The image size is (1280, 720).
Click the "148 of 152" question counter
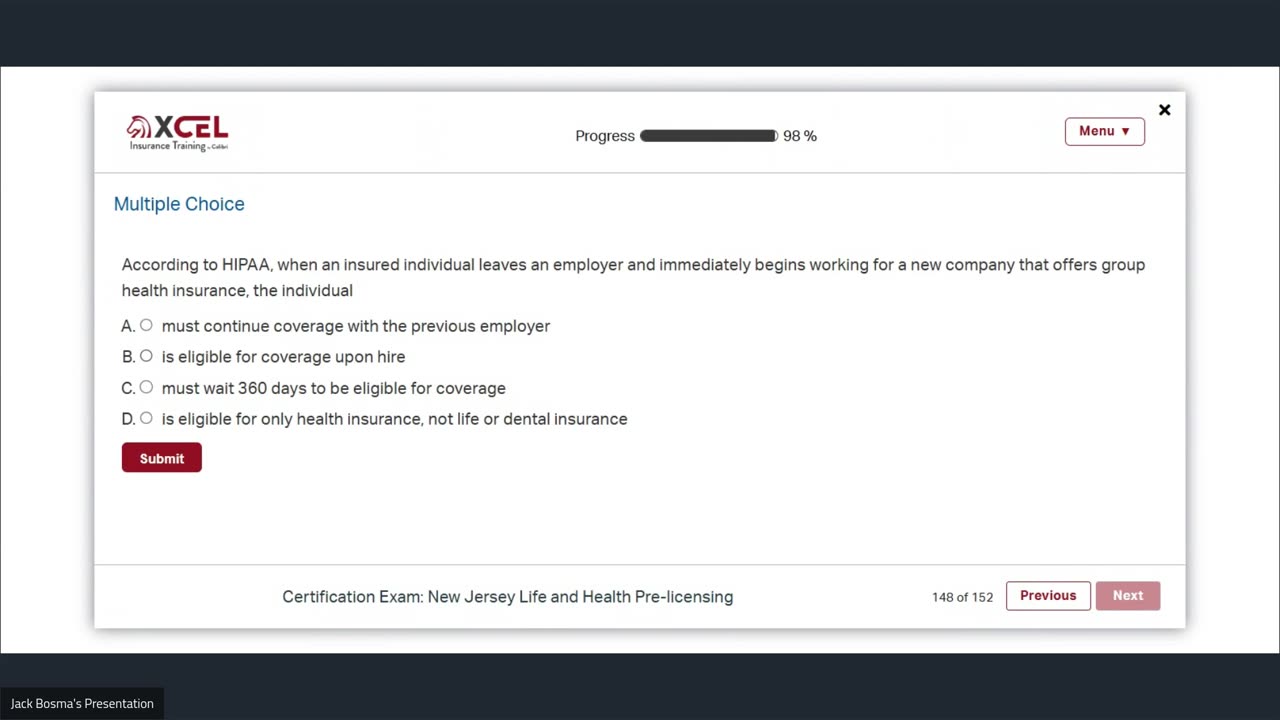point(962,597)
